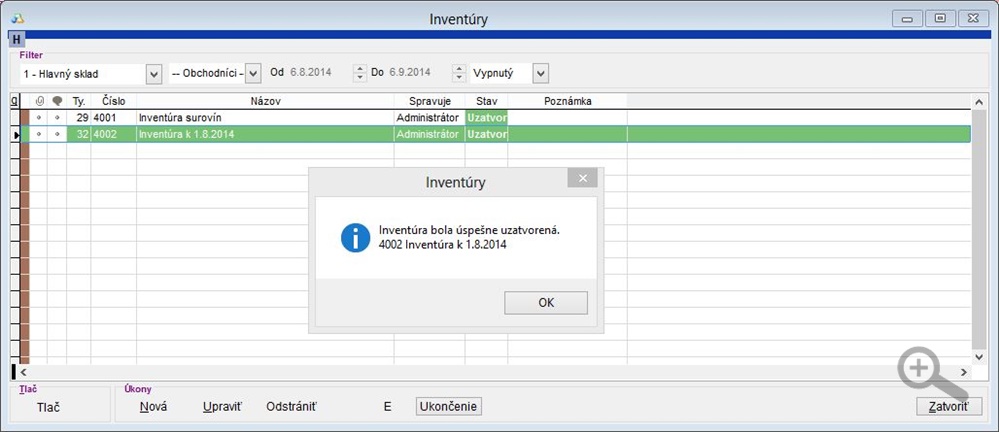Click the Ukončenie button

pyautogui.click(x=449, y=406)
